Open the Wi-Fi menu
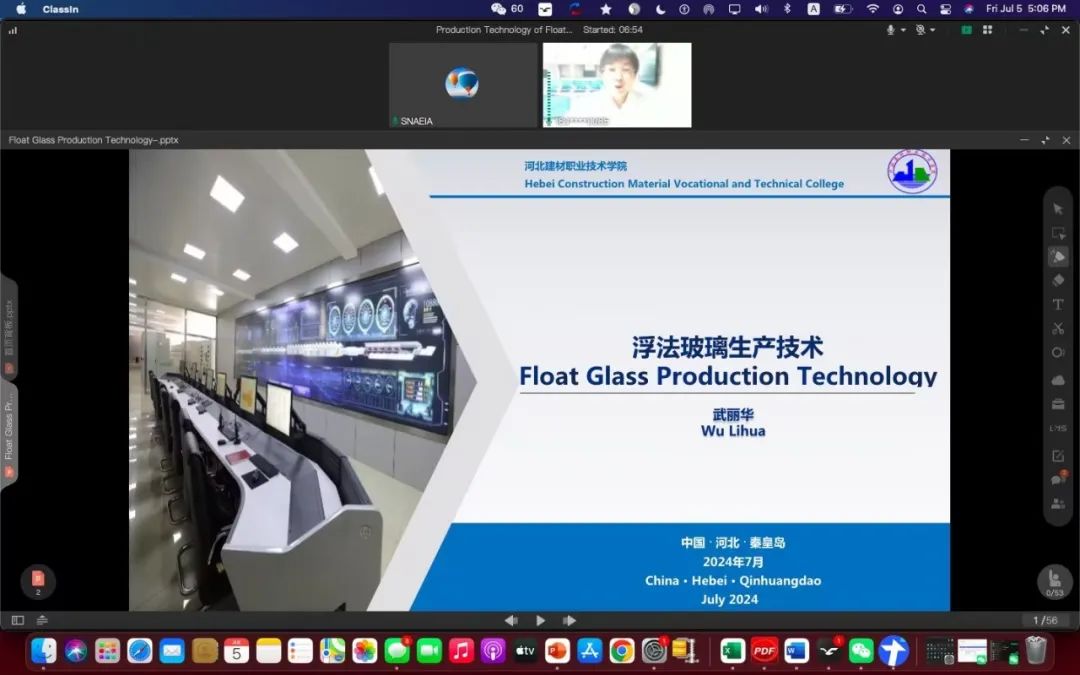Viewport: 1080px width, 675px height. pyautogui.click(x=873, y=9)
